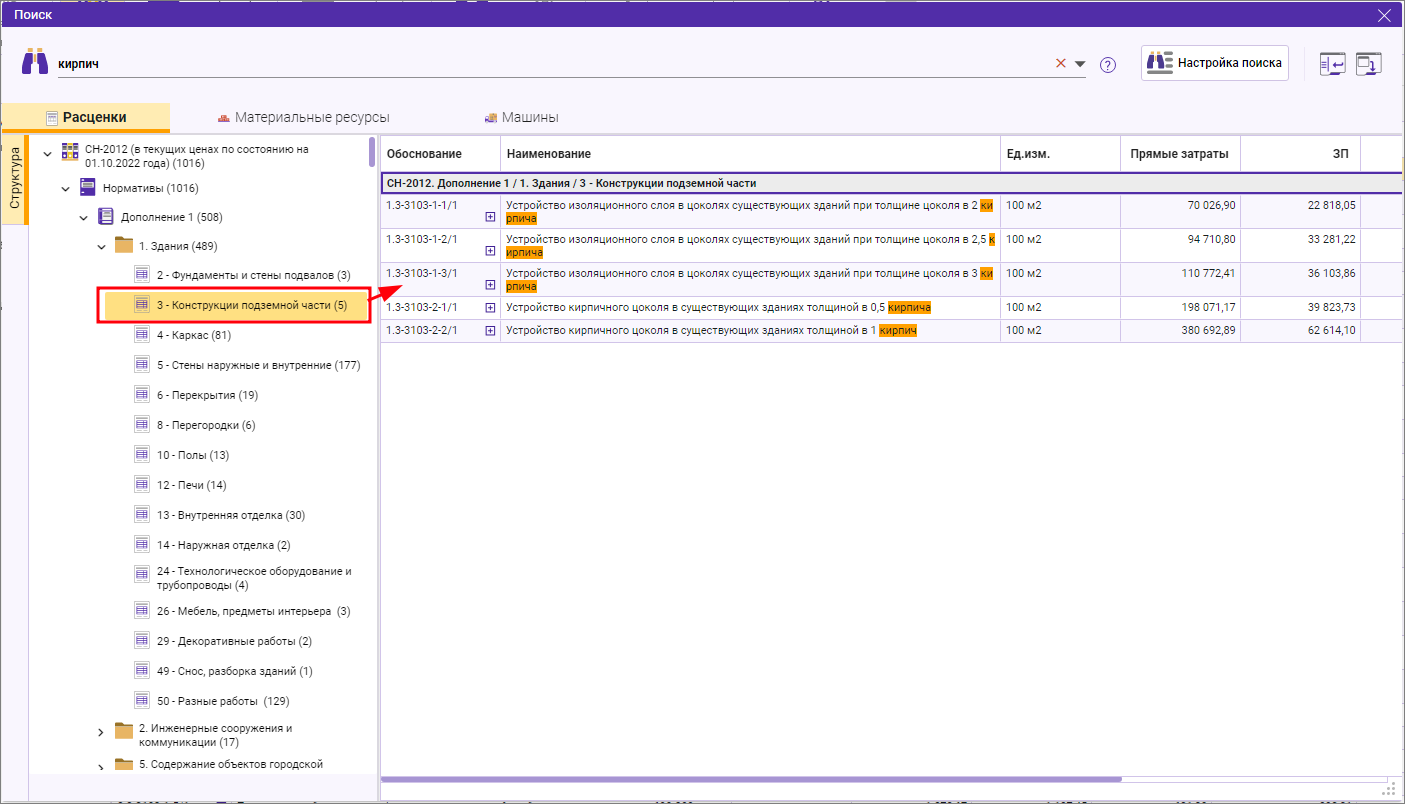Click the insert-into-window icon with left arrow
The width and height of the screenshot is (1405, 804).
tap(1332, 63)
